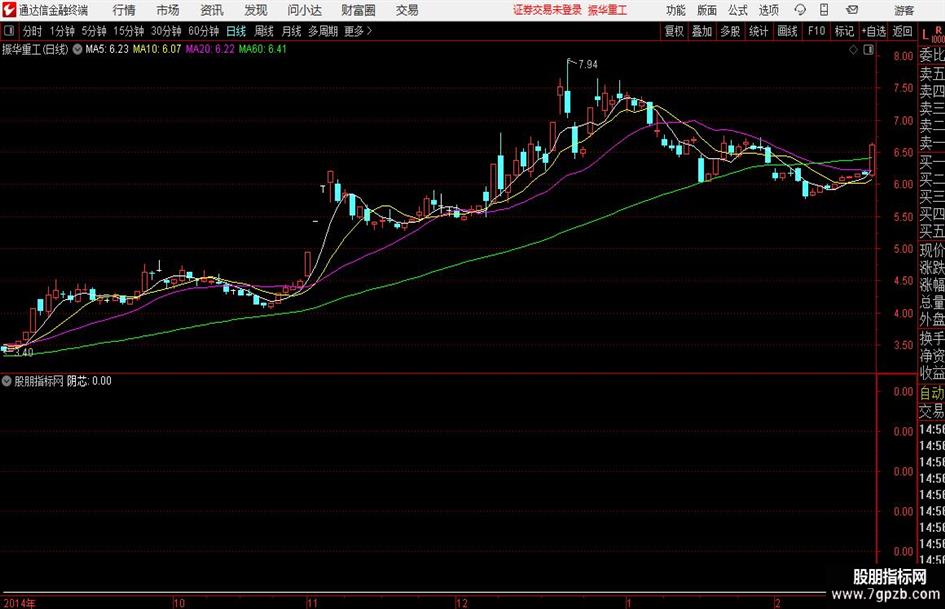The image size is (945, 609).
Task: Open the 公式 menu
Action: (x=738, y=10)
